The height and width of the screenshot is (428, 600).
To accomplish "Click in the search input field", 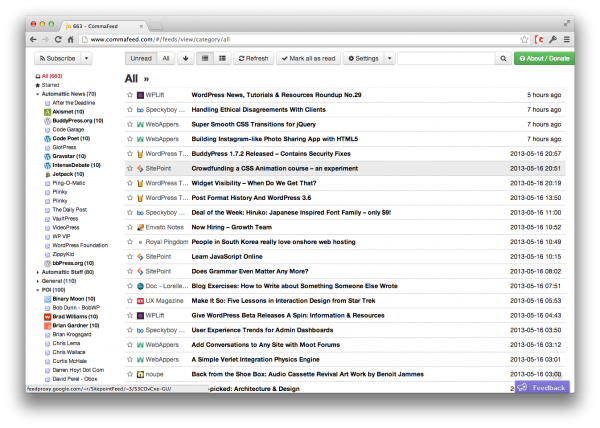I will [446, 59].
